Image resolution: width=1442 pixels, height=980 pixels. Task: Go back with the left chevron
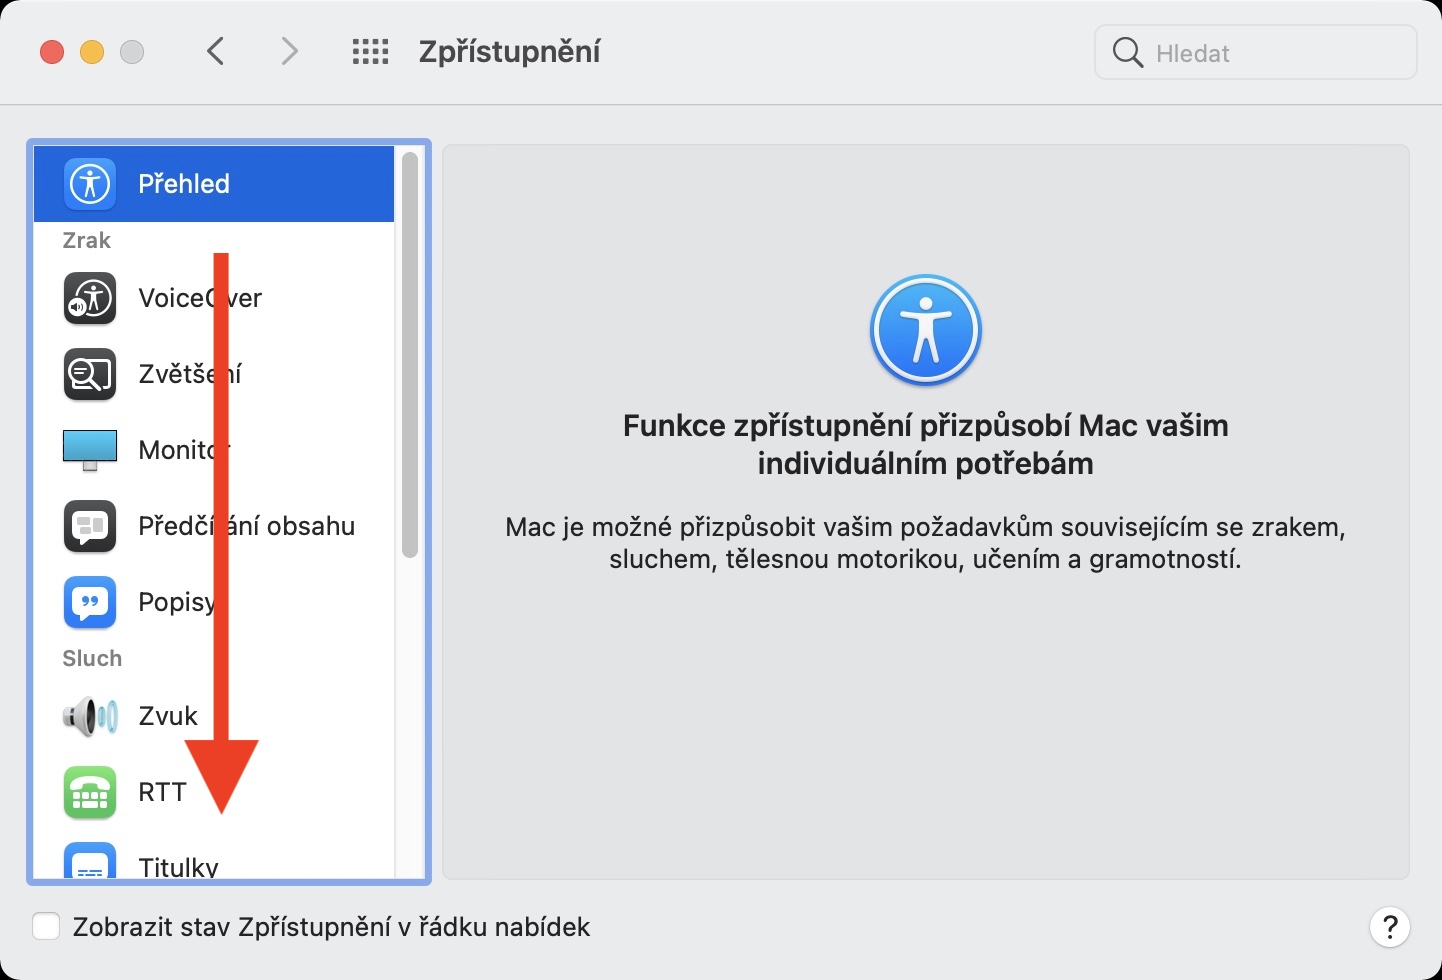pos(215,51)
